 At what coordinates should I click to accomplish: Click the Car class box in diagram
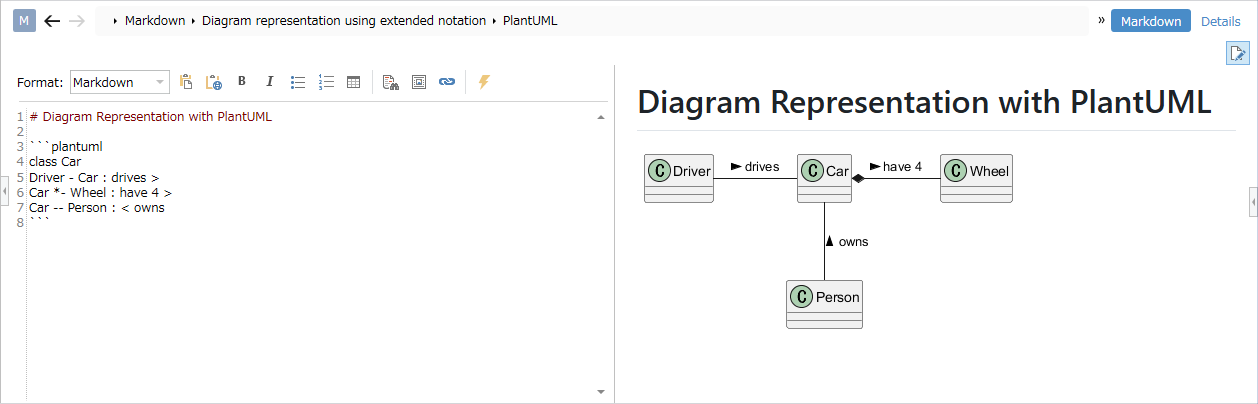(x=824, y=178)
